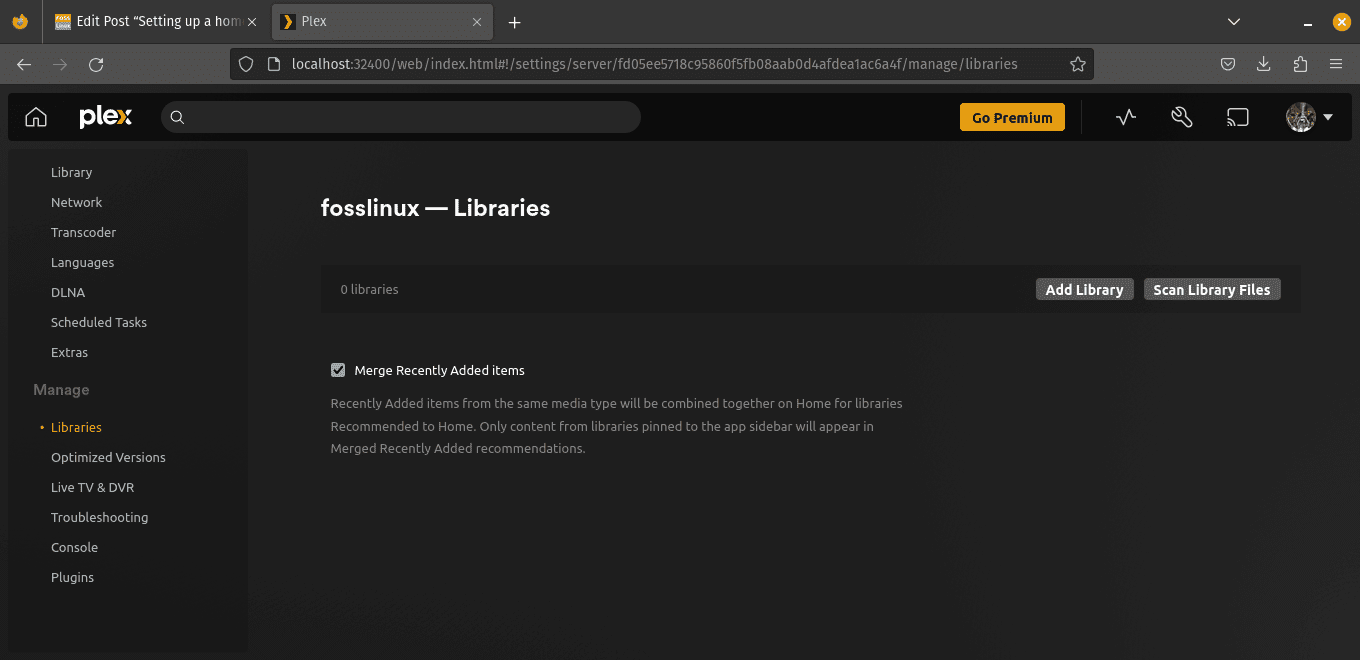Screen dimensions: 1360x660
Task: Reload the current page
Action: 96,64
